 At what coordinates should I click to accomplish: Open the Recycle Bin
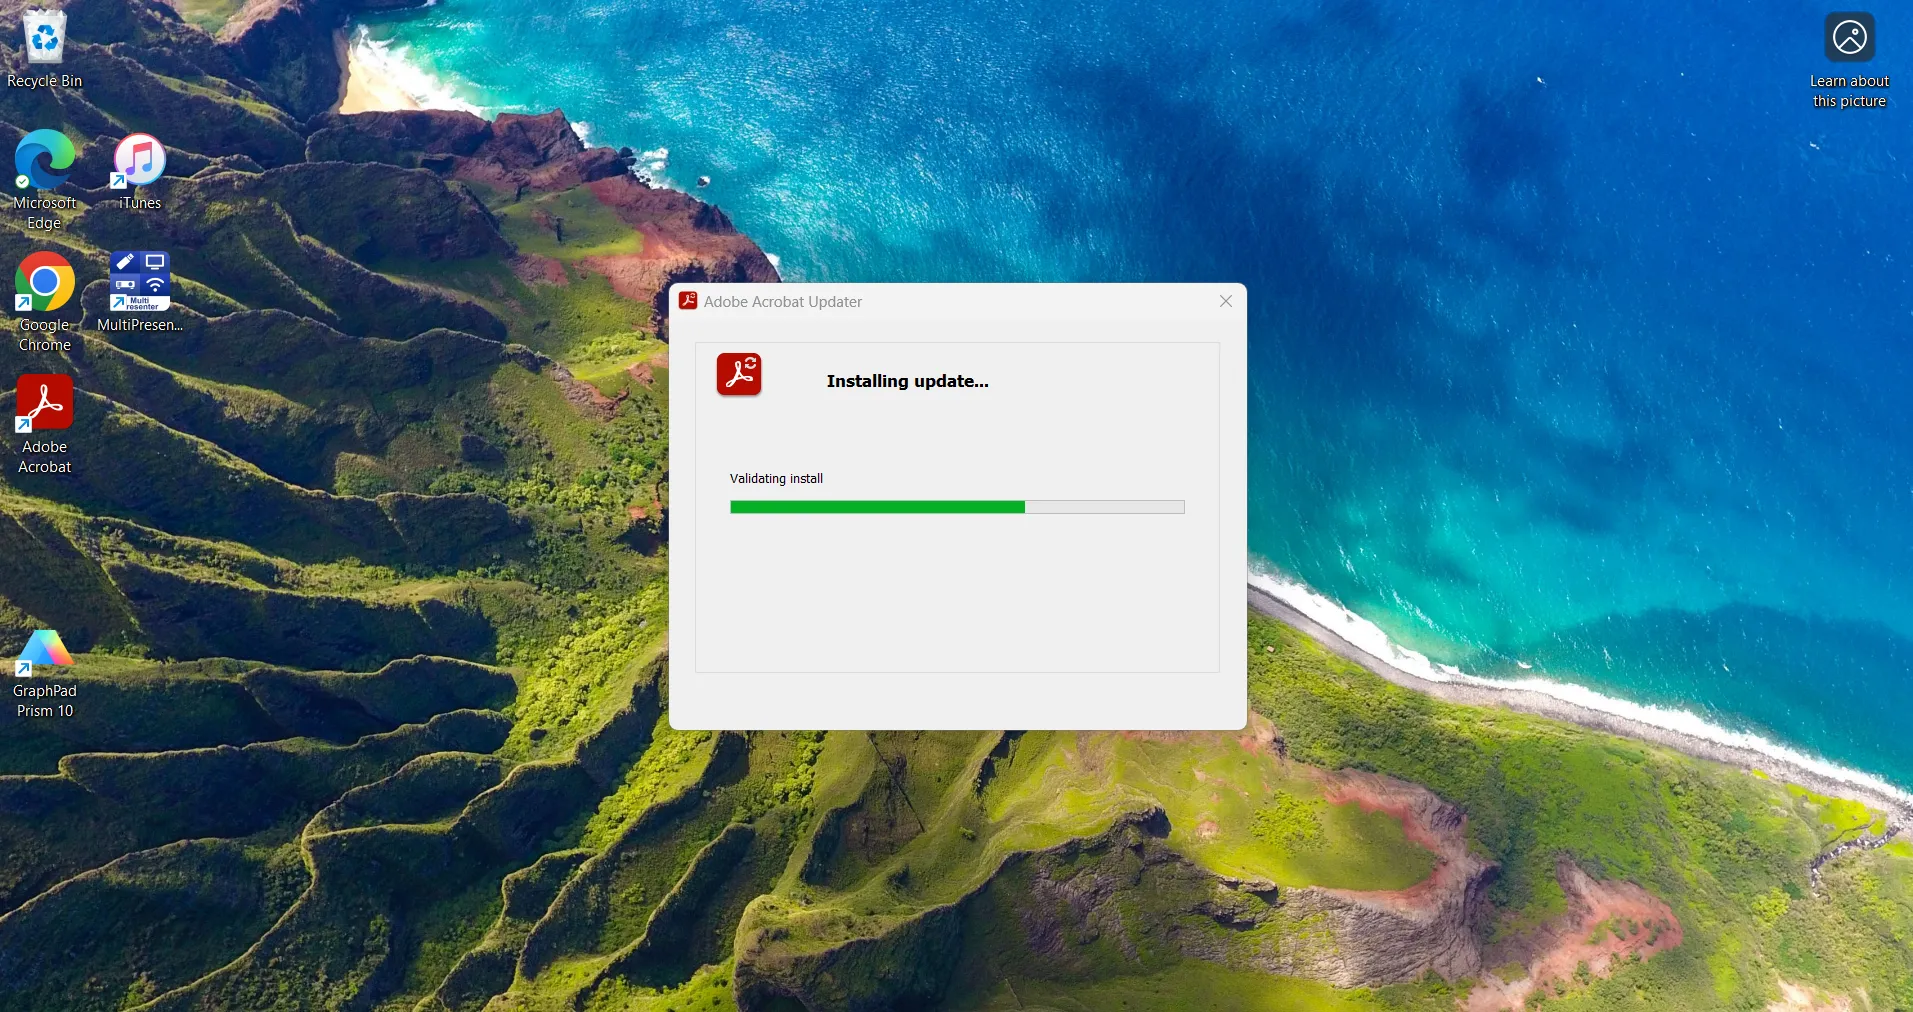[x=43, y=38]
